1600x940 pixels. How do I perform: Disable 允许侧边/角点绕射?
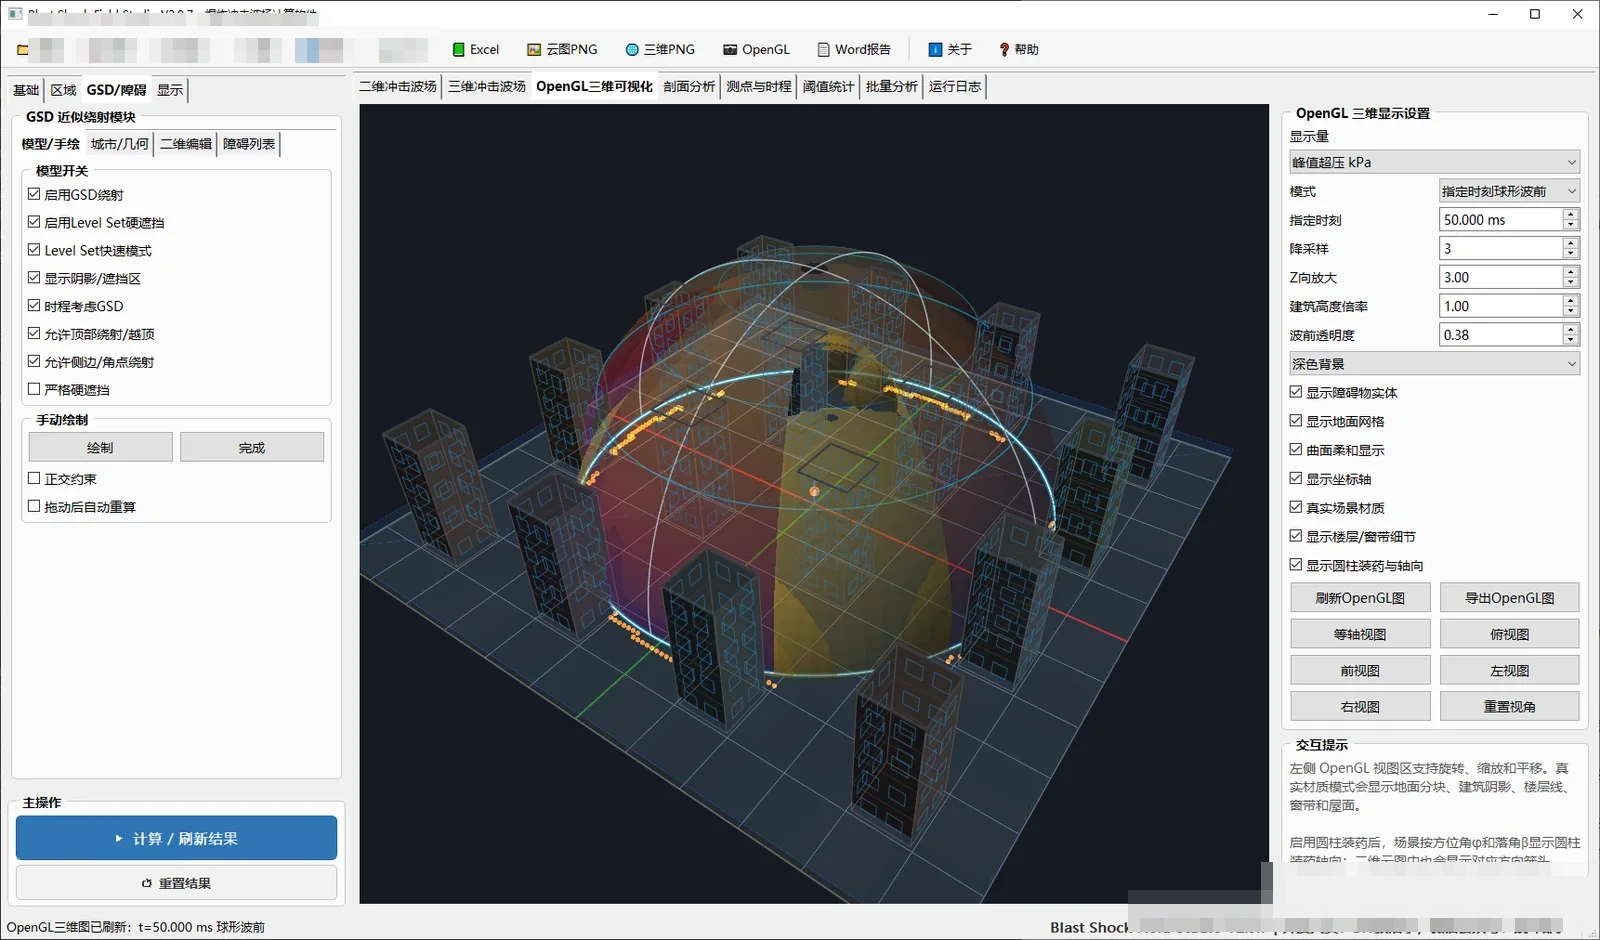point(34,362)
